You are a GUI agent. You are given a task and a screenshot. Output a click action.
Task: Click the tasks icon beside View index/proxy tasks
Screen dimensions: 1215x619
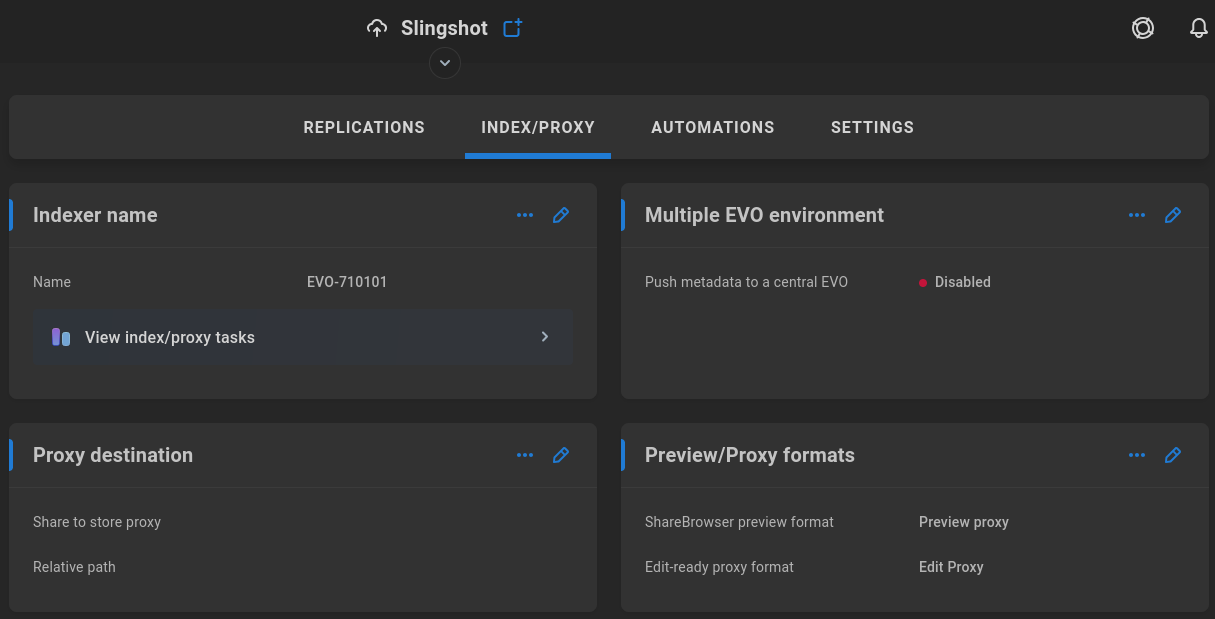[61, 337]
